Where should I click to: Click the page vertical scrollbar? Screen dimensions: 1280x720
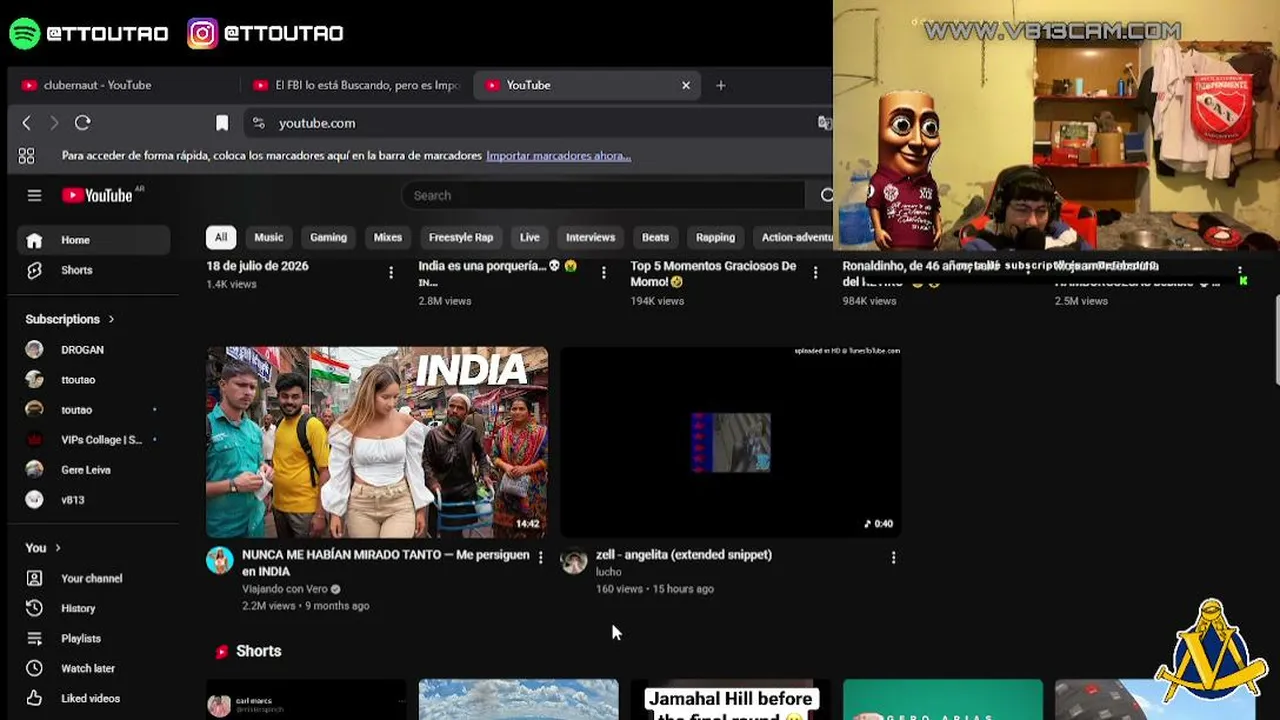1275,340
